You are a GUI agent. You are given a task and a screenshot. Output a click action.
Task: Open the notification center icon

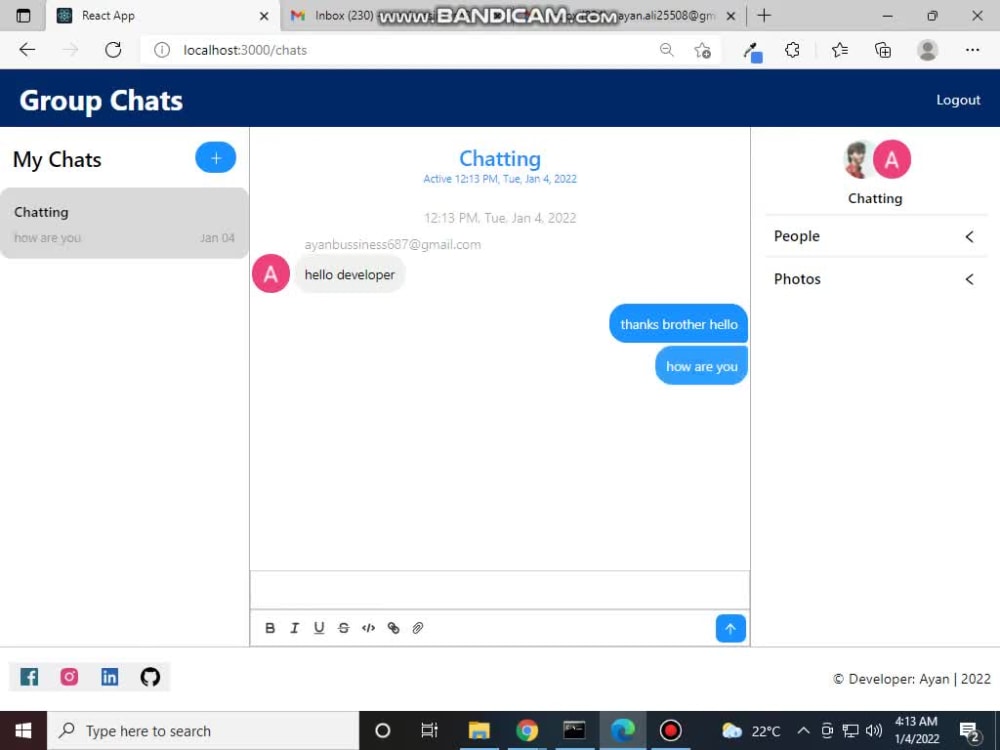[969, 732]
